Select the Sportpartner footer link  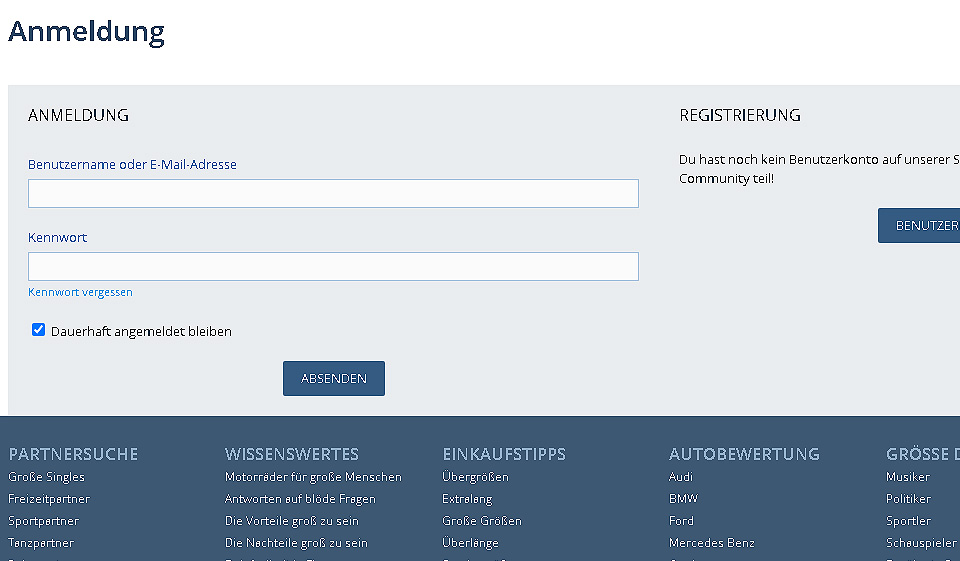(x=43, y=521)
